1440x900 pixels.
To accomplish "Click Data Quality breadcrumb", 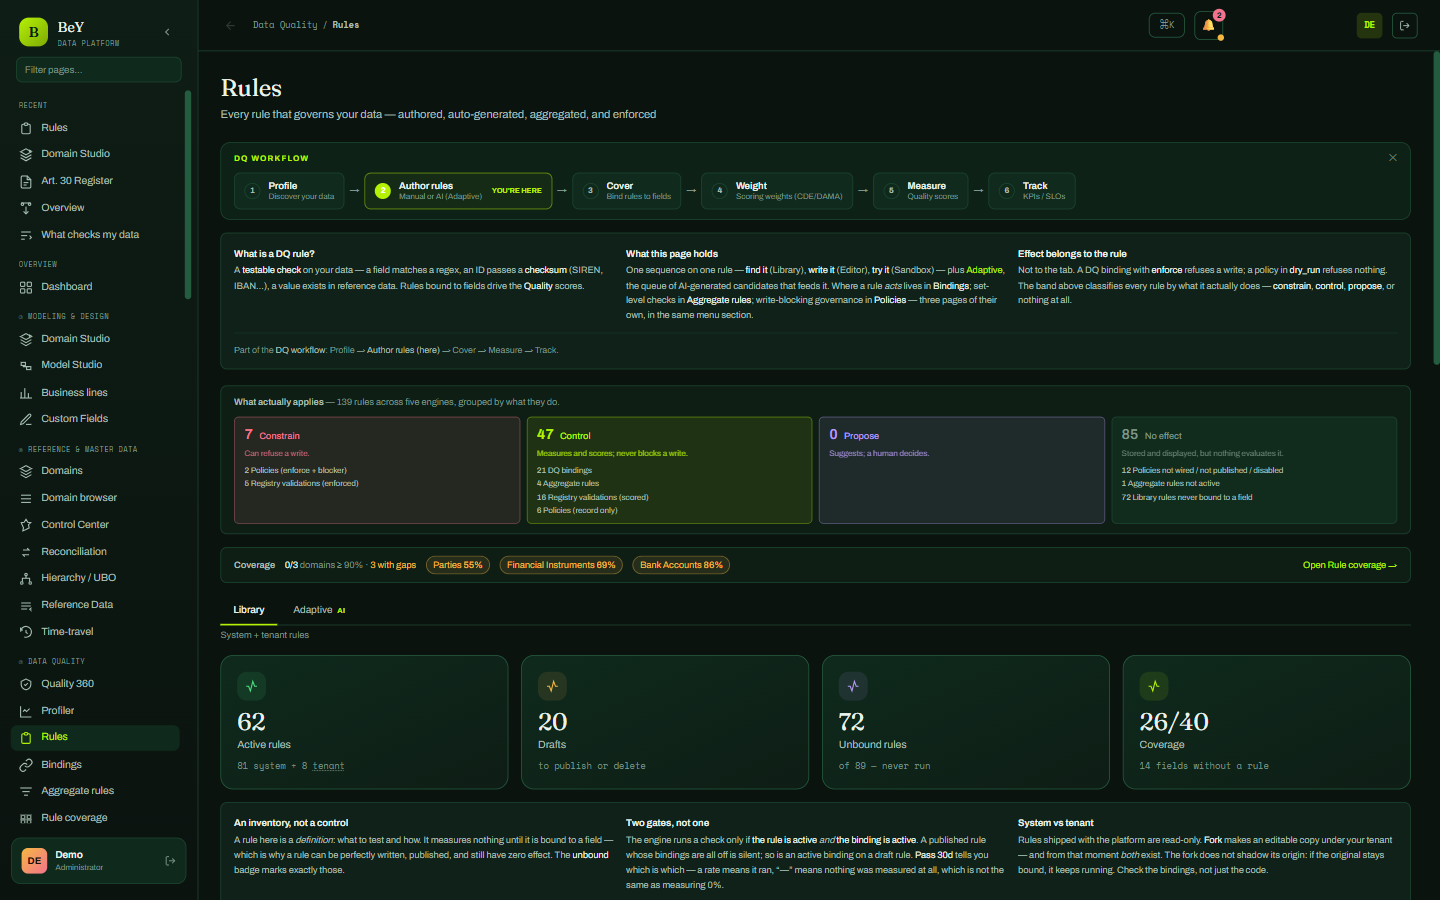I will click(x=285, y=25).
